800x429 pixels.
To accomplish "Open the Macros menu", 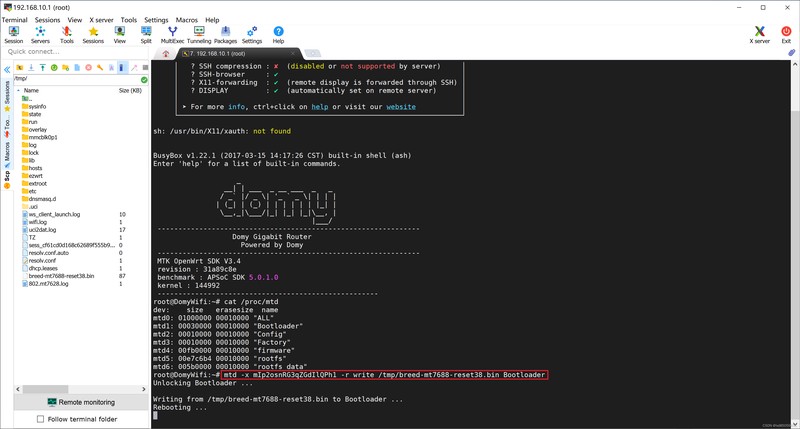I will 187,20.
